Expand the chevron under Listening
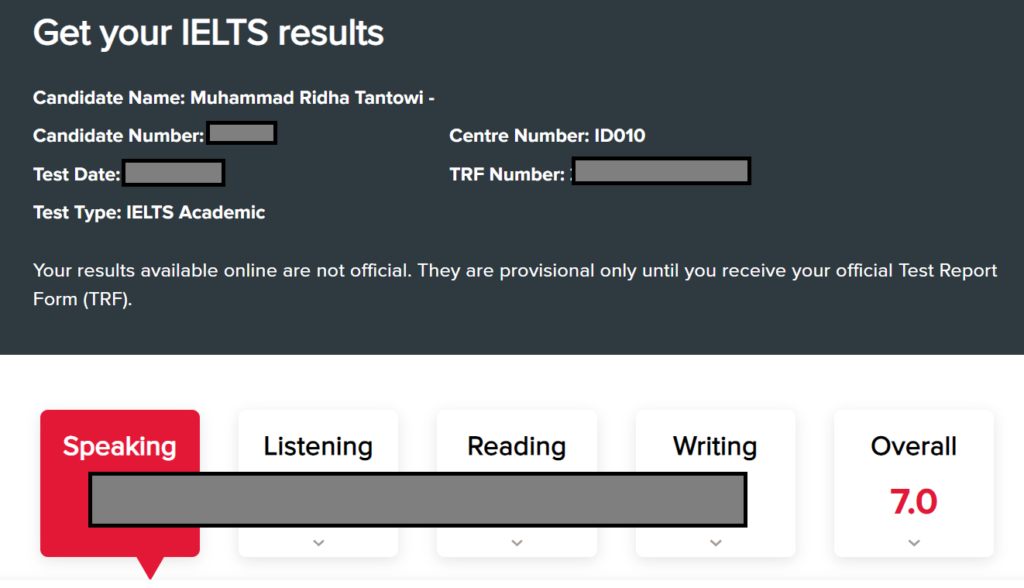 tap(318, 543)
